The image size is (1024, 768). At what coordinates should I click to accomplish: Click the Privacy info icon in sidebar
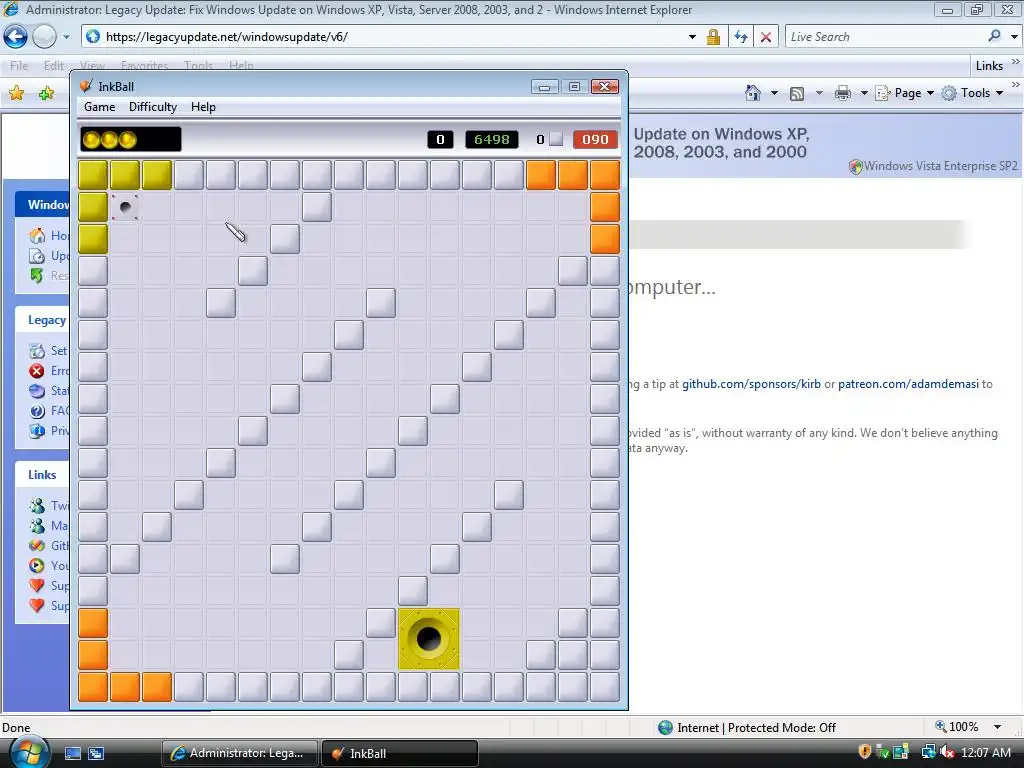pyautogui.click(x=37, y=431)
